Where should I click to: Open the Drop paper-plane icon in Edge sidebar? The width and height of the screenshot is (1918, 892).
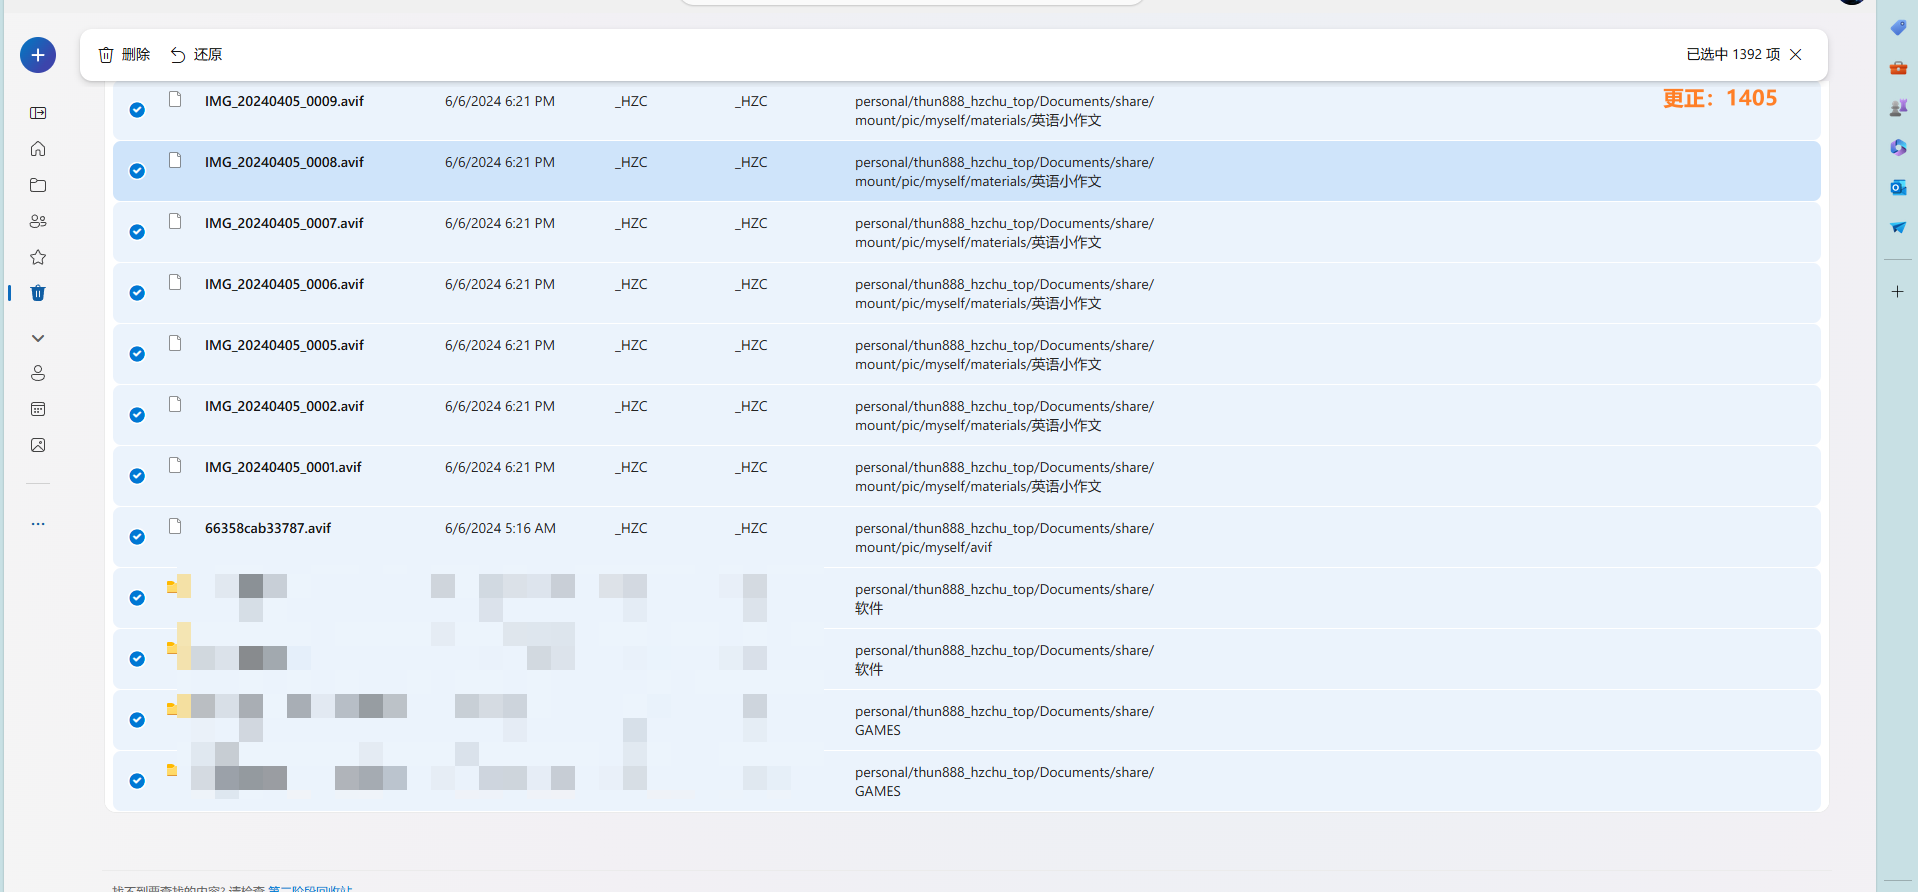click(1898, 227)
